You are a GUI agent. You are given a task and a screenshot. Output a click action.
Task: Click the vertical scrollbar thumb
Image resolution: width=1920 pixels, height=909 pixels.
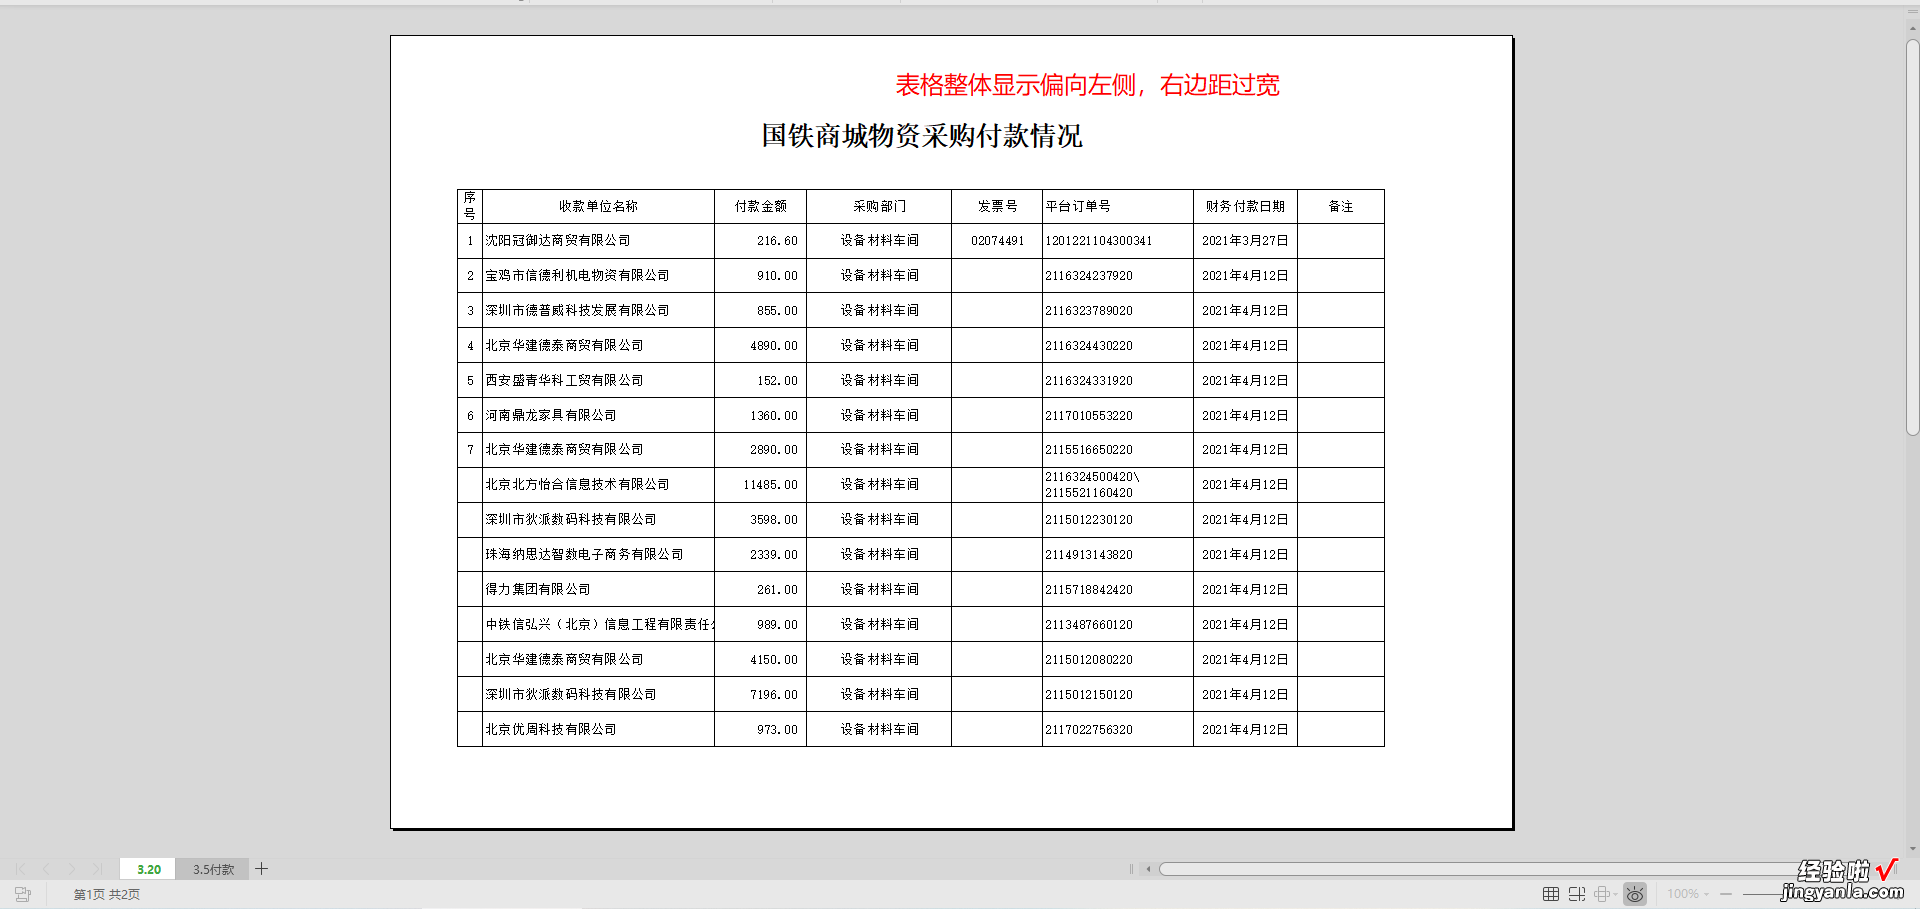point(1912,238)
